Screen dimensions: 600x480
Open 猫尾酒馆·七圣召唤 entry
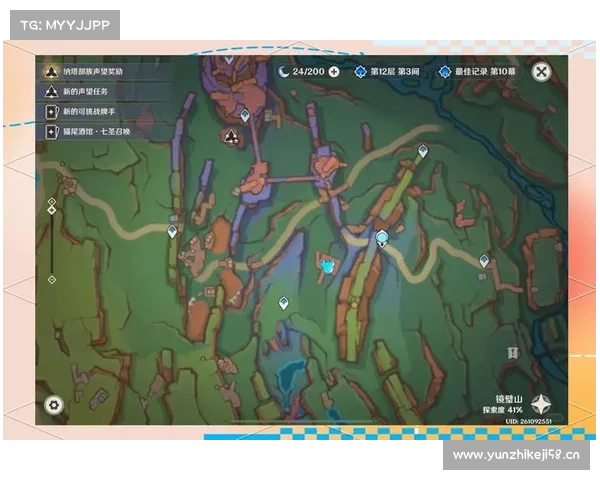click(x=105, y=132)
